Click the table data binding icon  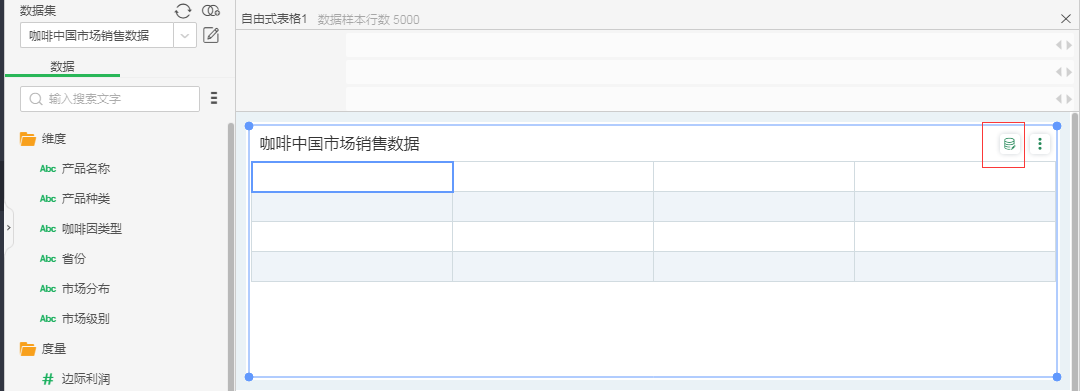coord(1010,144)
